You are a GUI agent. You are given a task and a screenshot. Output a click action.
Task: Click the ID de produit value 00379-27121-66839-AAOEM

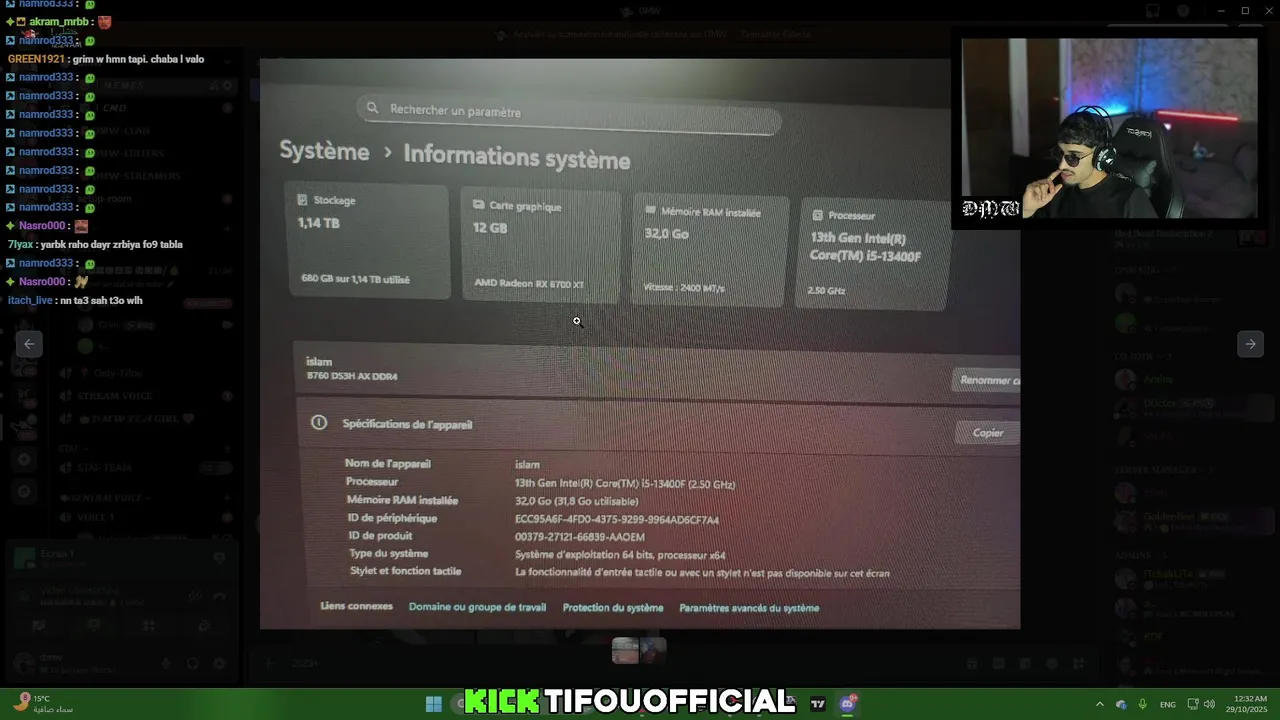pyautogui.click(x=580, y=537)
